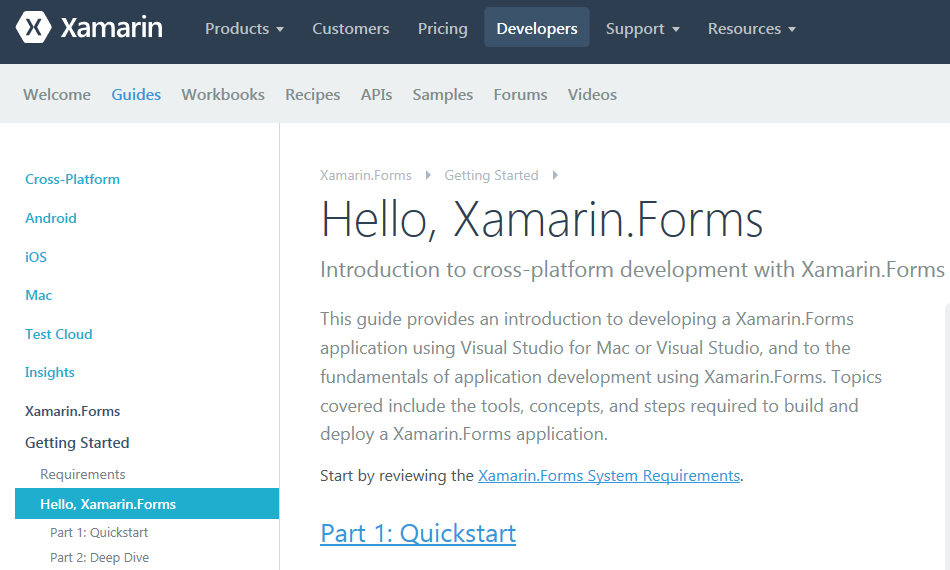Go to the Customers page

(351, 29)
